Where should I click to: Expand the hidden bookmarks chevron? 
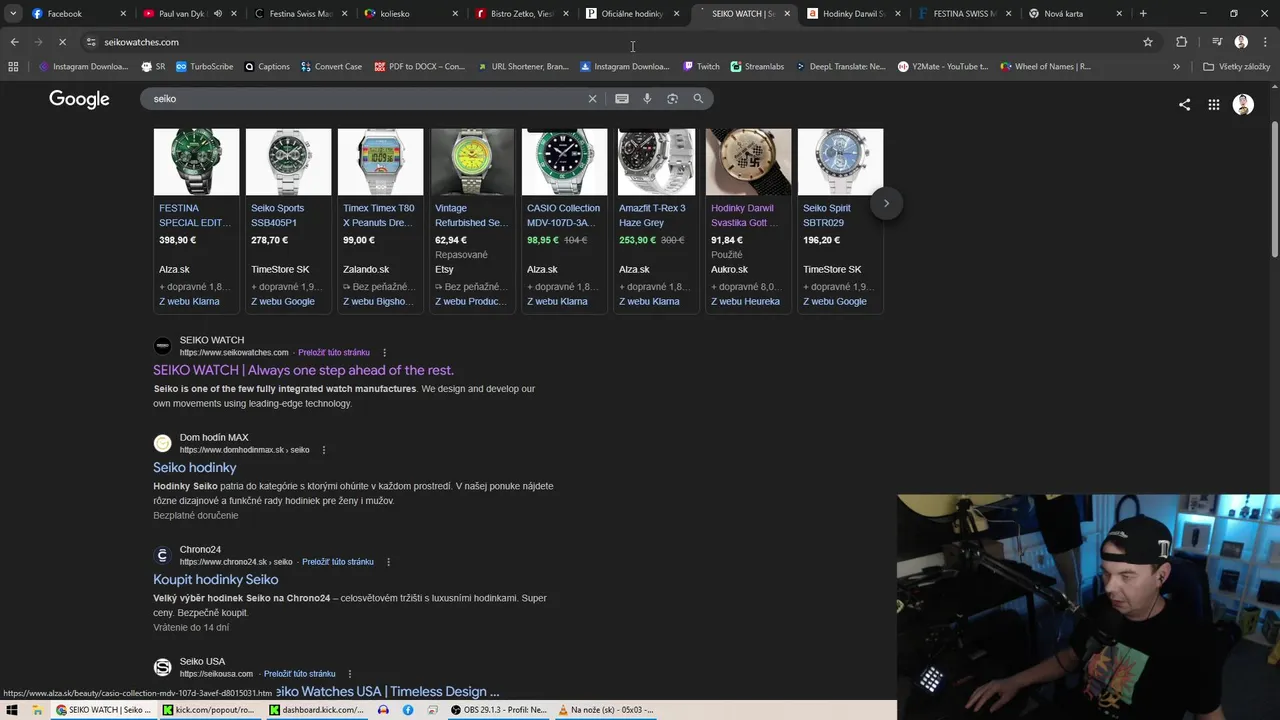tap(1176, 66)
